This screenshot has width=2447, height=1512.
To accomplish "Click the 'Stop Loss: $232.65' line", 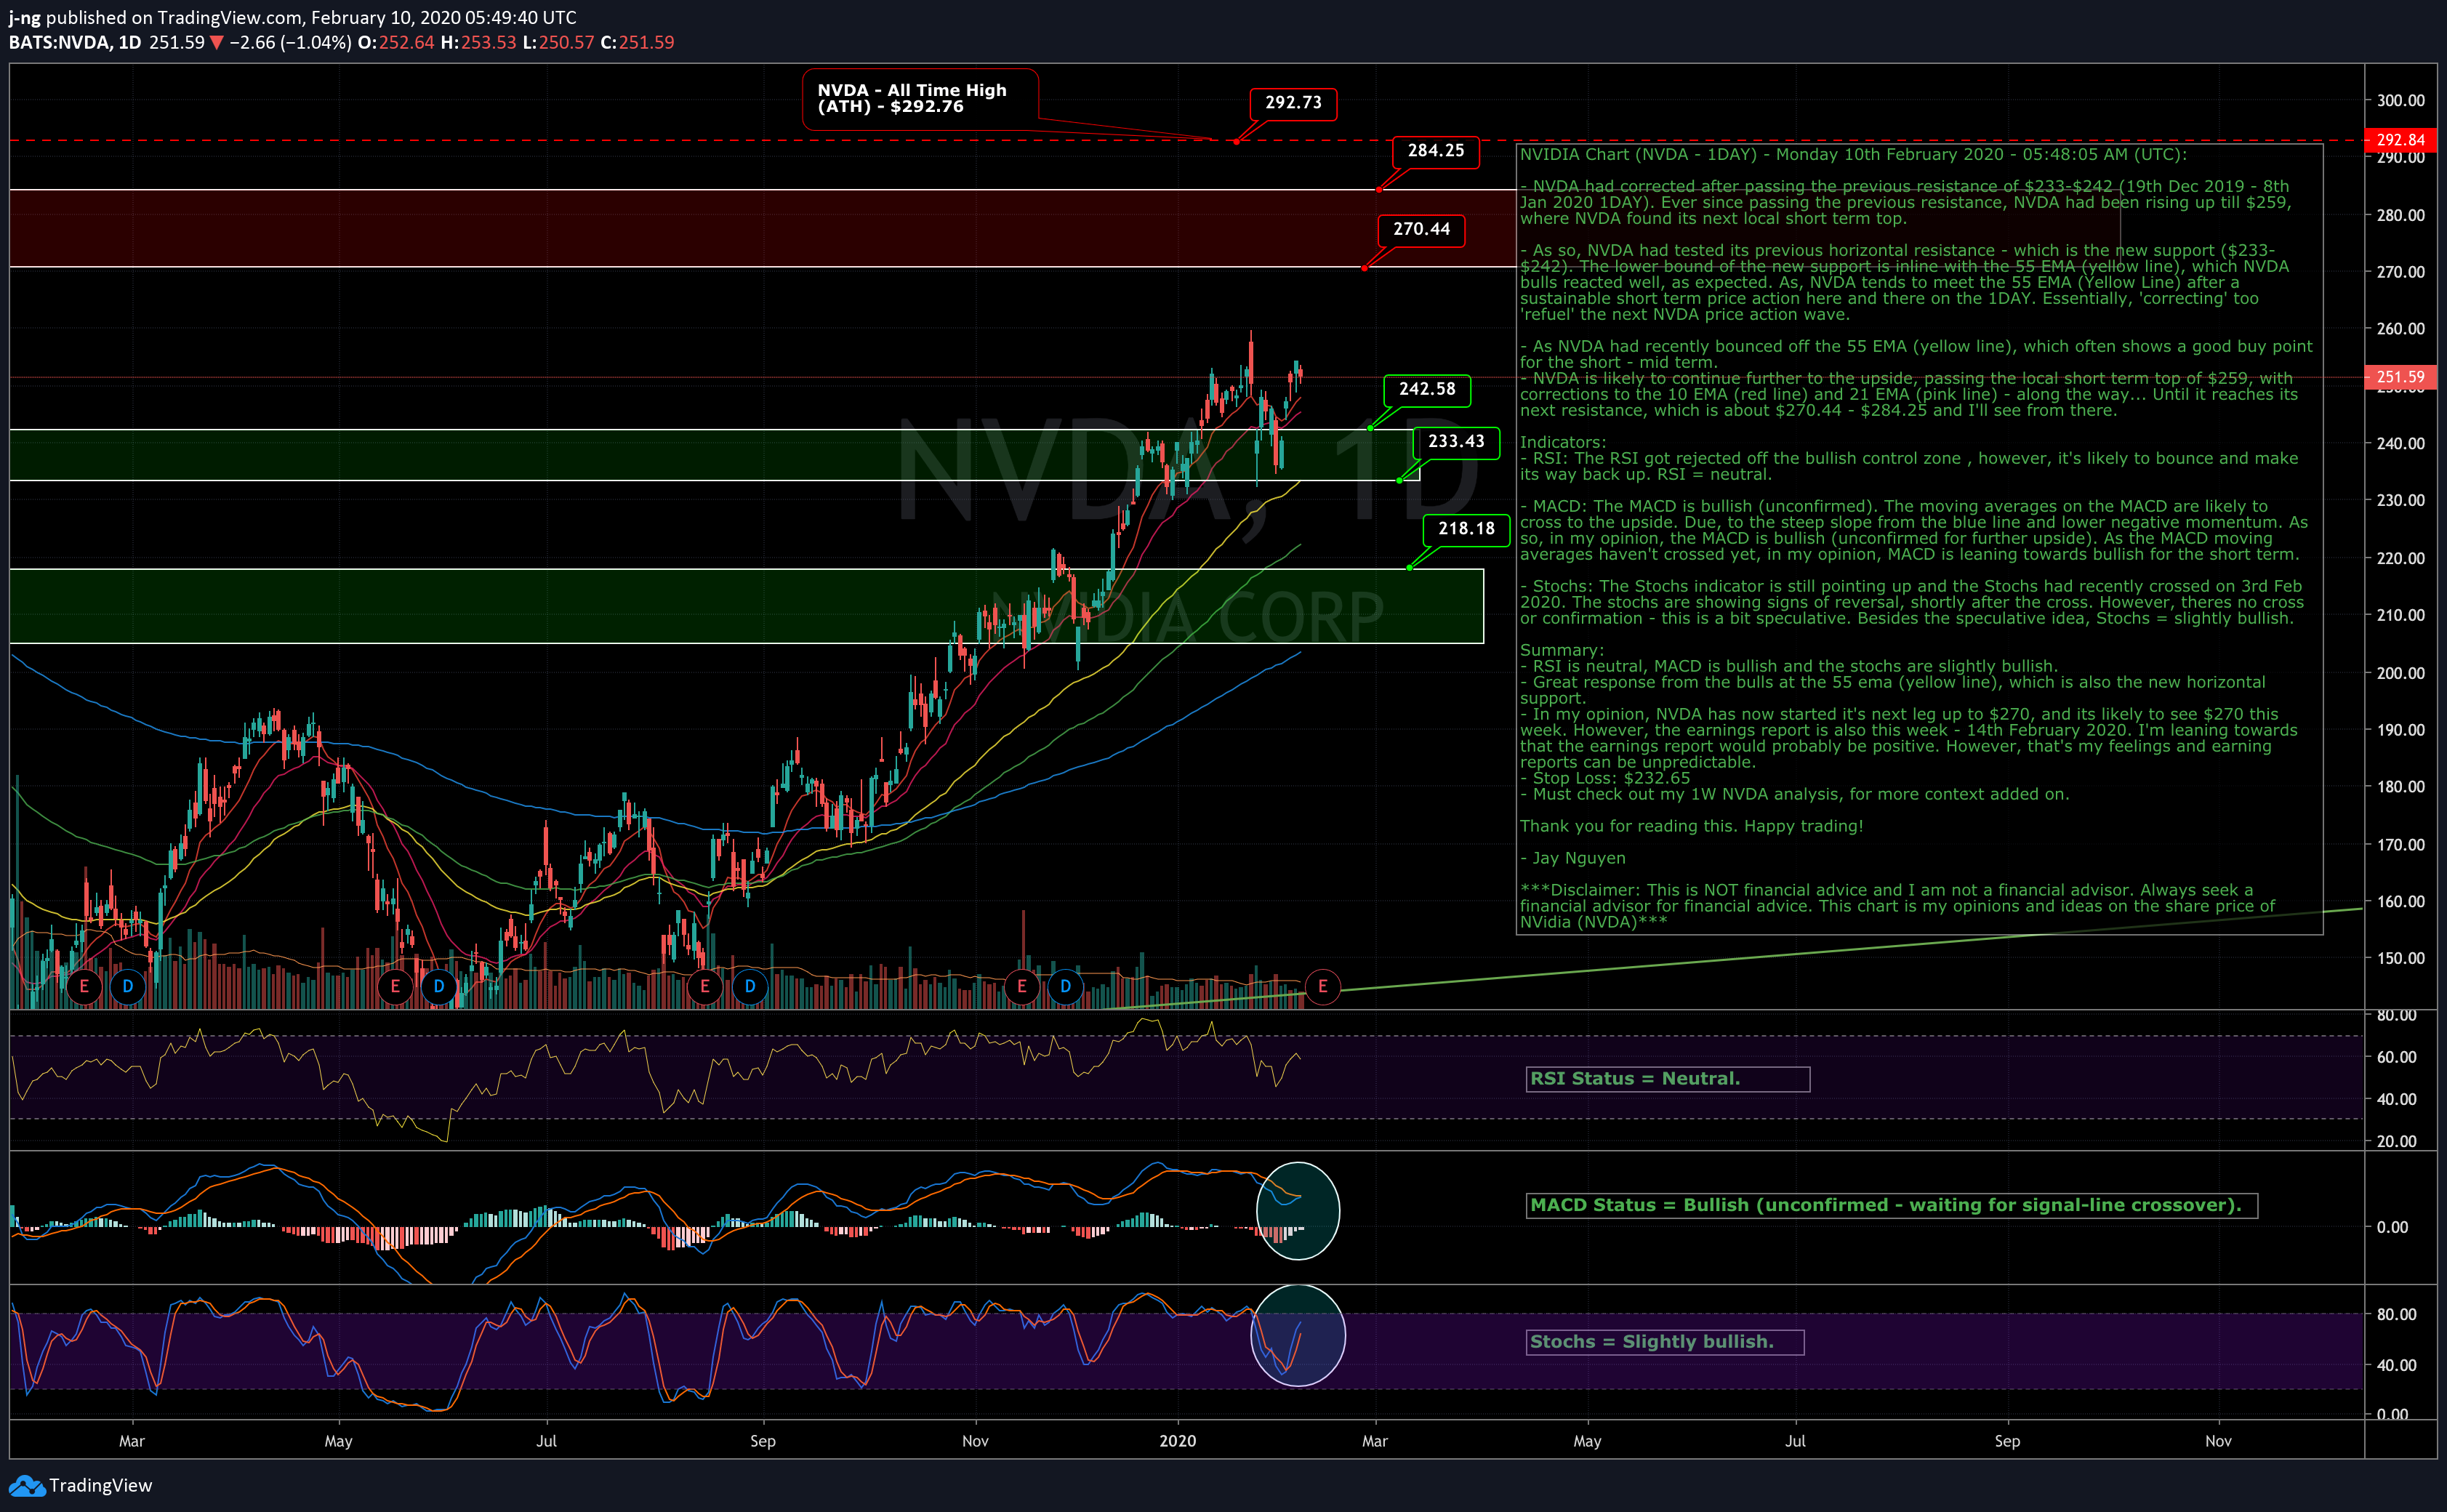I will pyautogui.click(x=1605, y=778).
